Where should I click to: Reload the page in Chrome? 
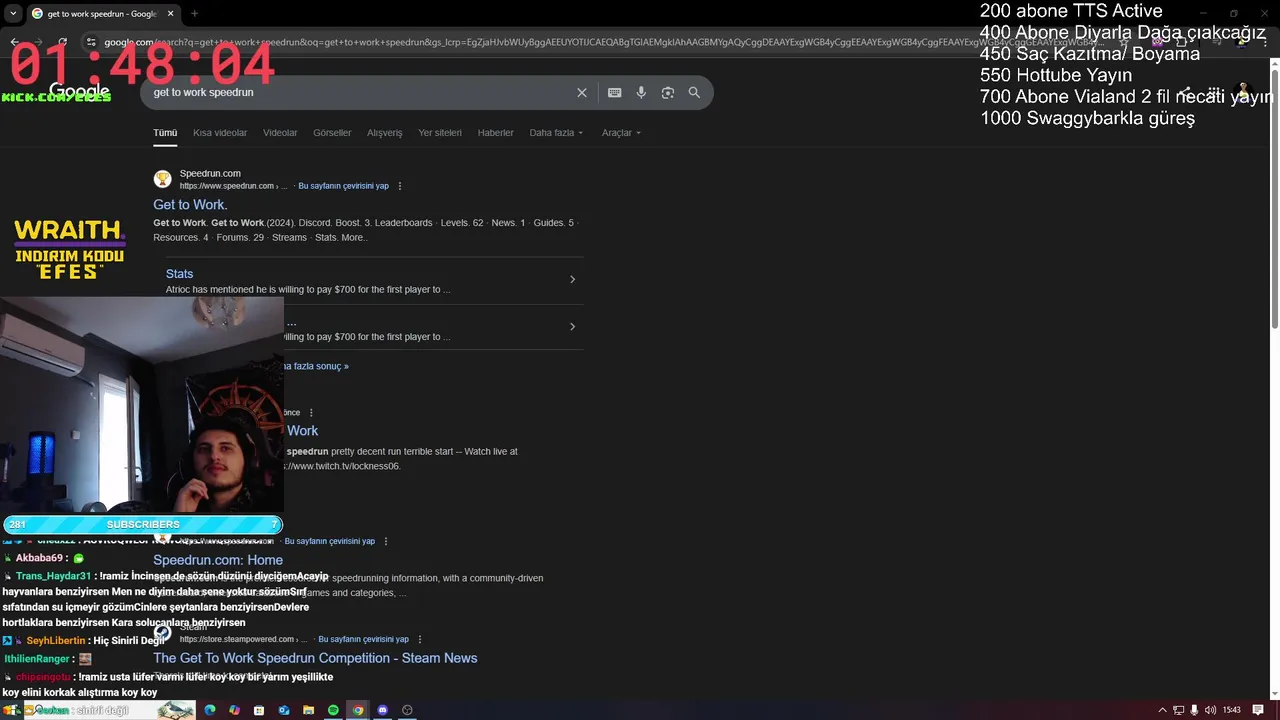pyautogui.click(x=62, y=42)
